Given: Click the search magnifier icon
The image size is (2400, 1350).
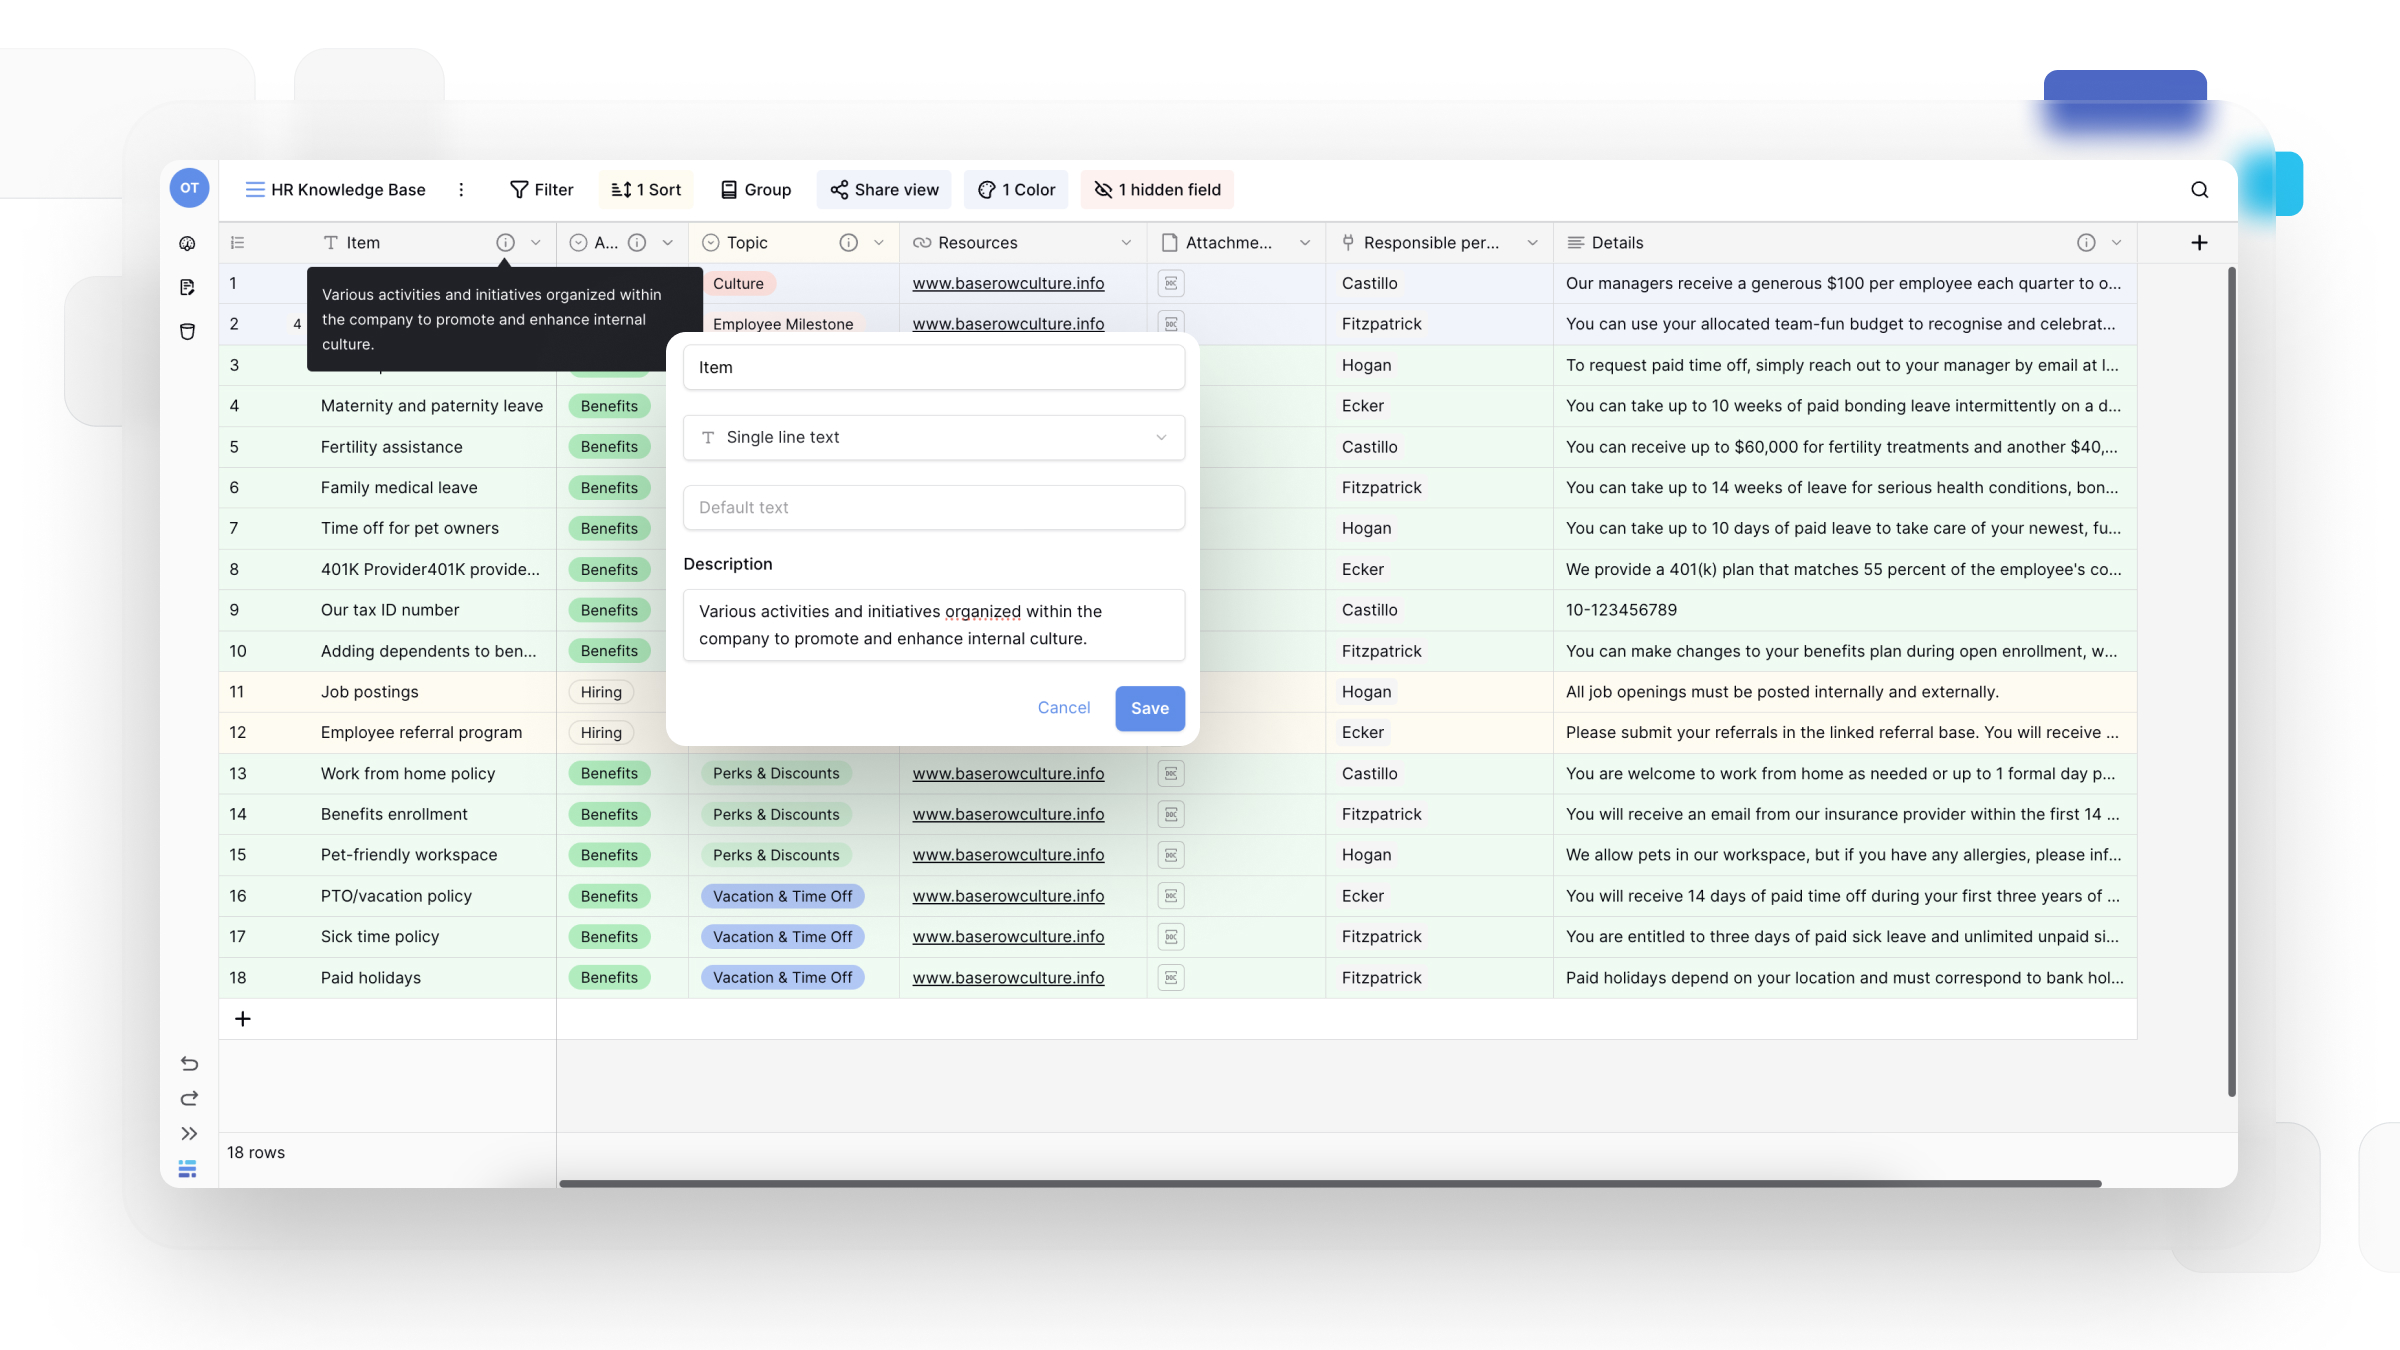Looking at the screenshot, I should coord(2199,190).
